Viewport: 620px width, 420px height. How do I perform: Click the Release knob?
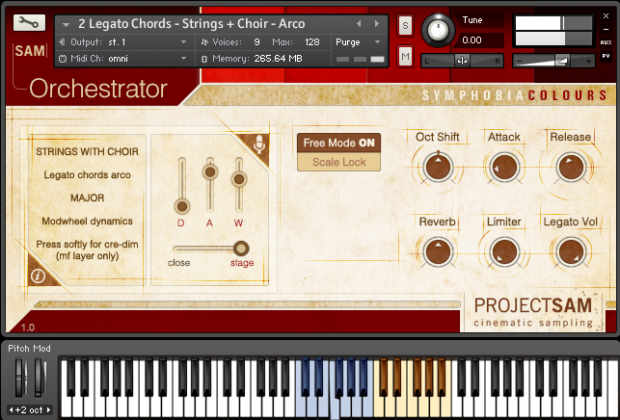pos(571,167)
